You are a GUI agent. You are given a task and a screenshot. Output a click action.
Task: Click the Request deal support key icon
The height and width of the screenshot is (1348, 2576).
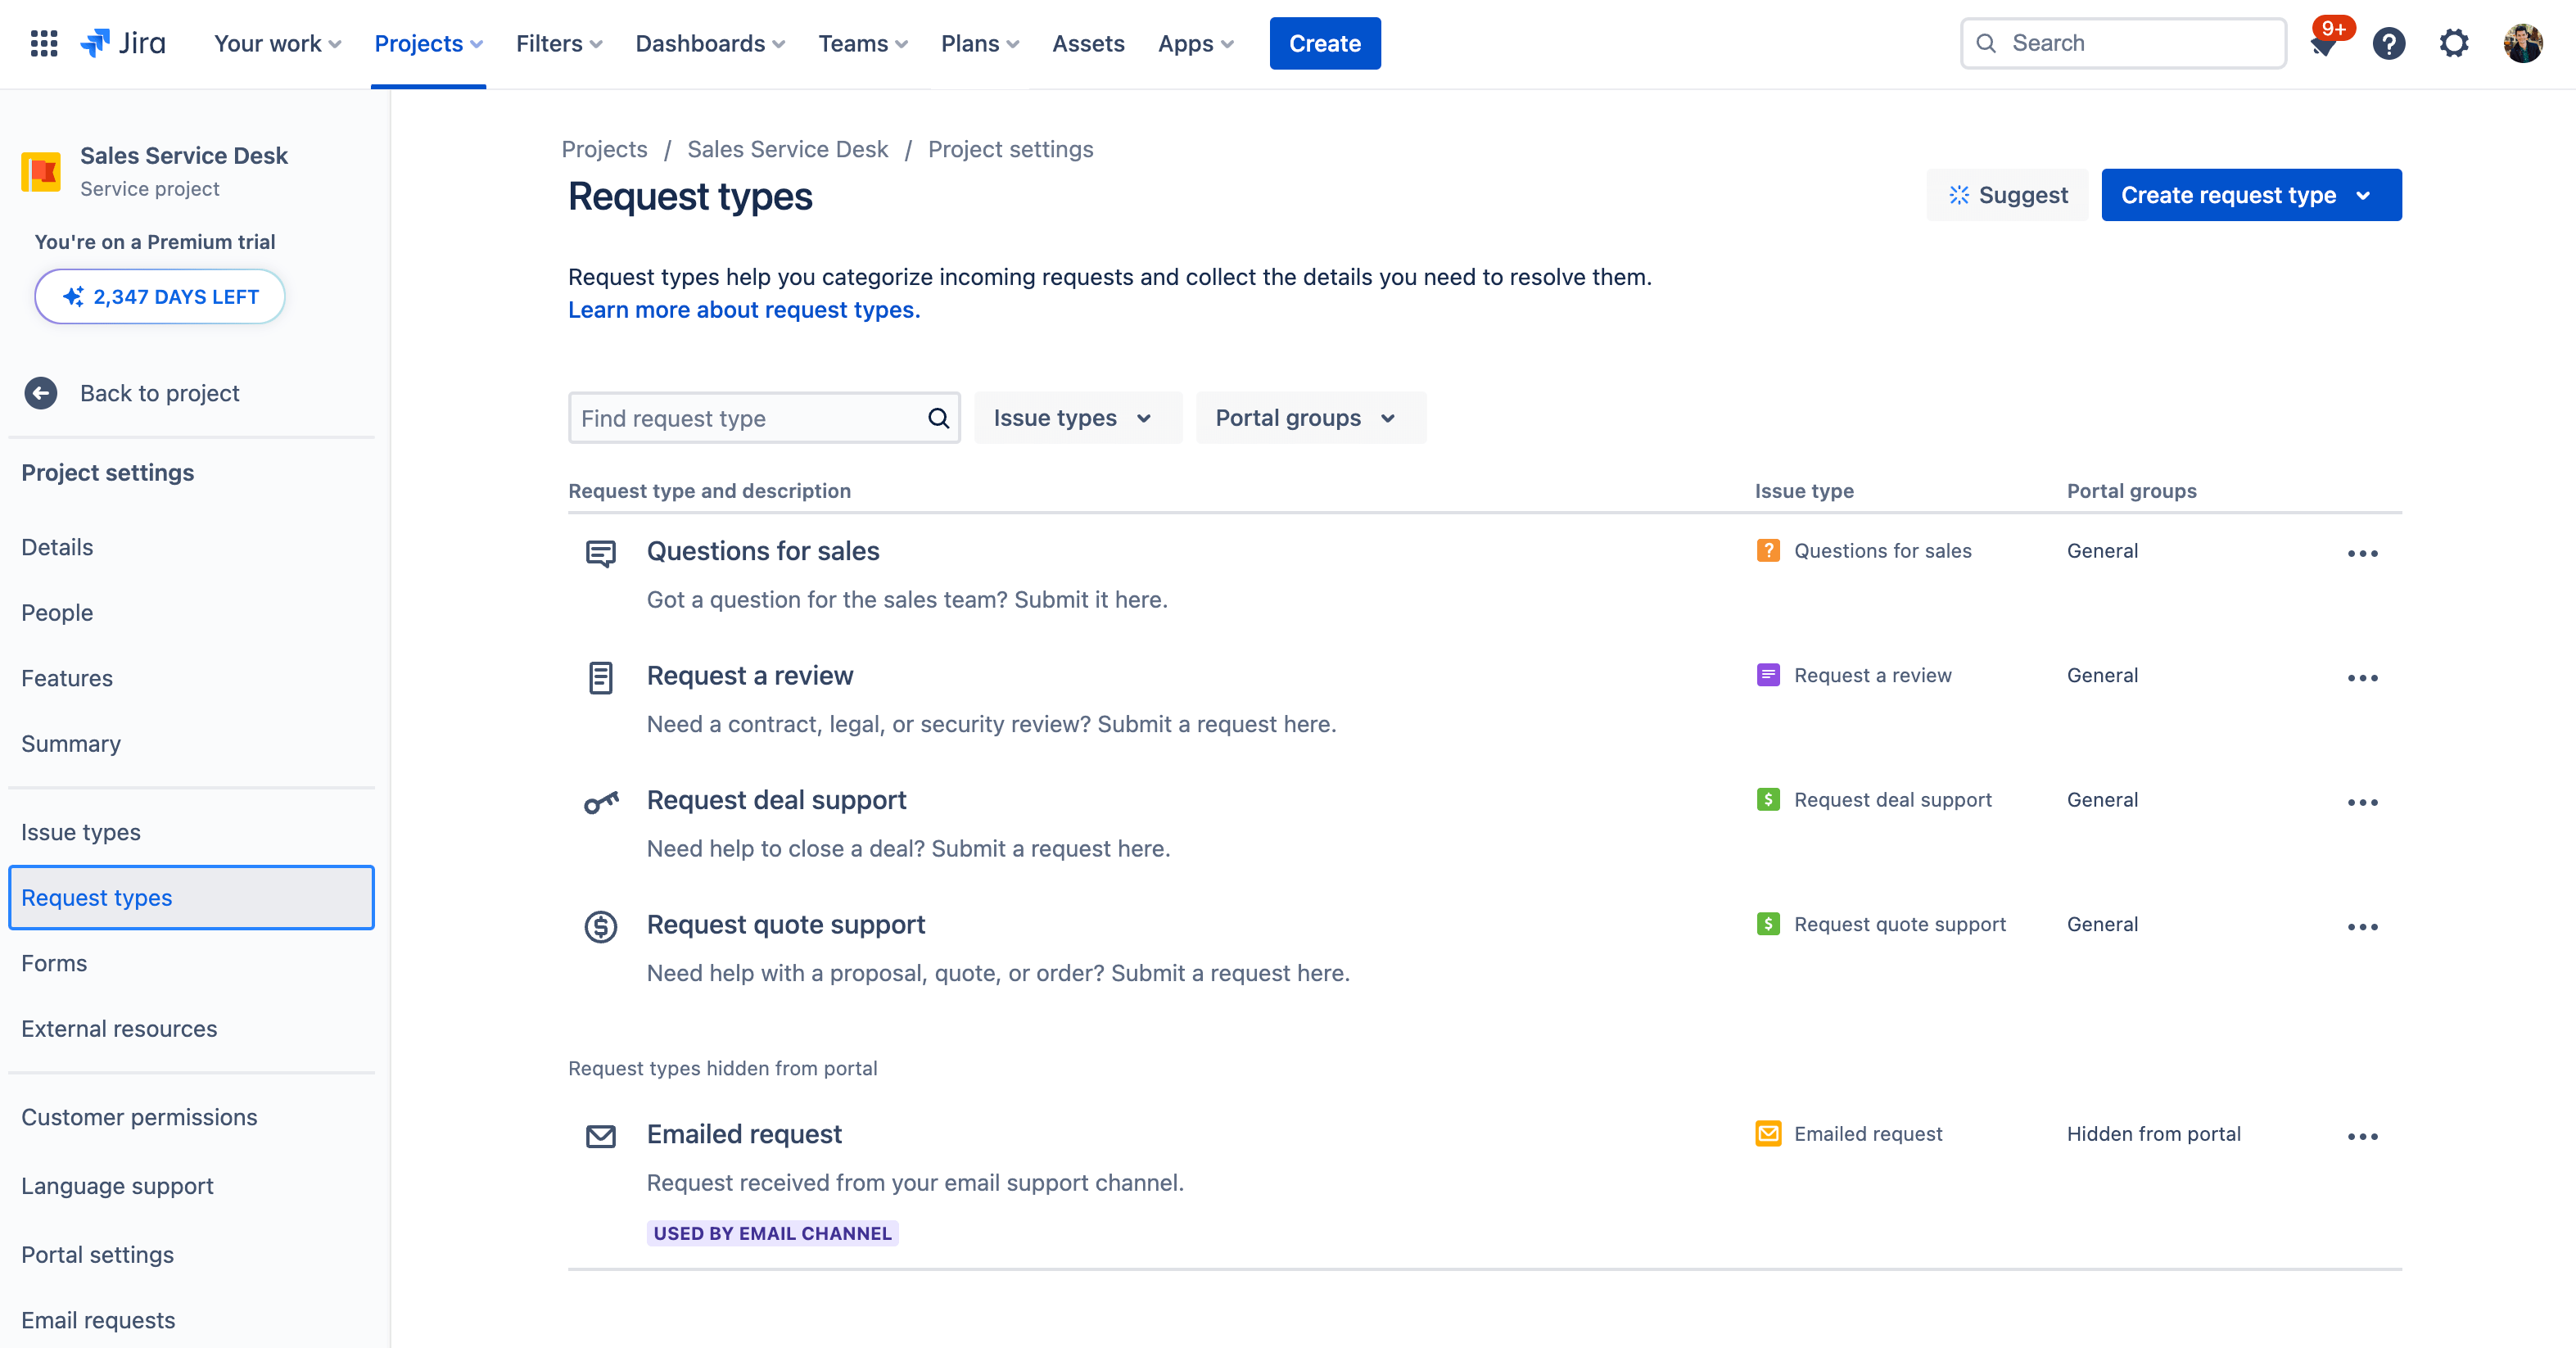[x=603, y=801]
